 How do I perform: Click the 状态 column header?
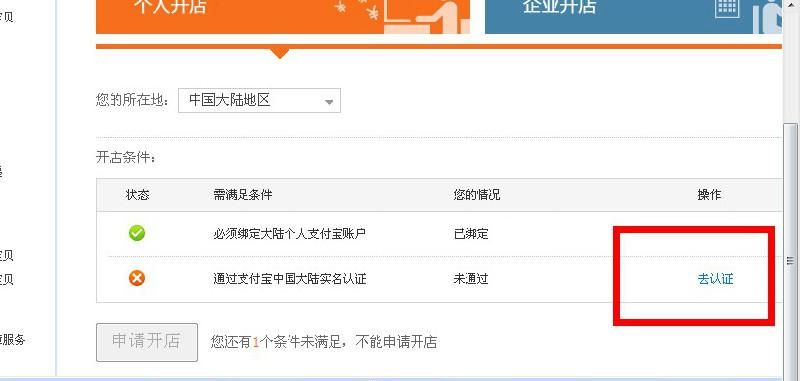138,195
